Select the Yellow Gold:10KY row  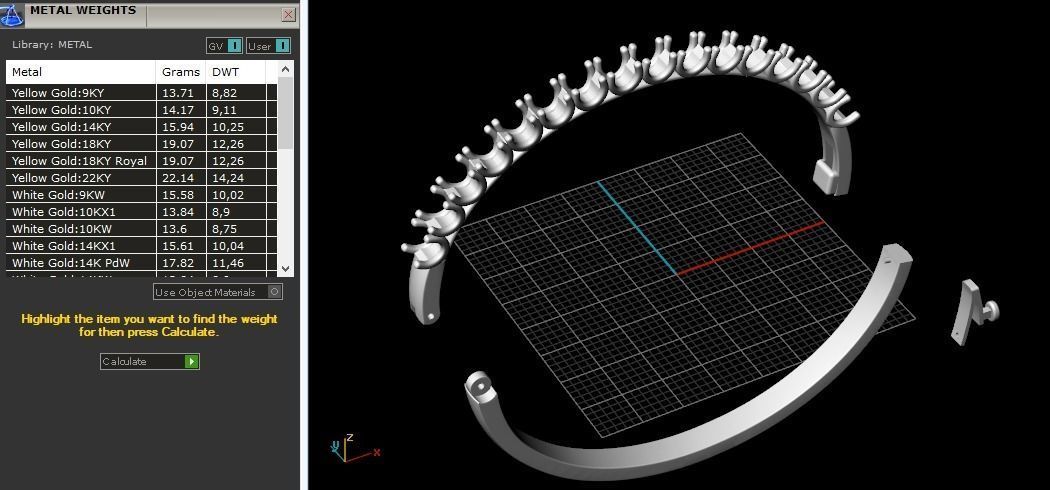pos(141,110)
